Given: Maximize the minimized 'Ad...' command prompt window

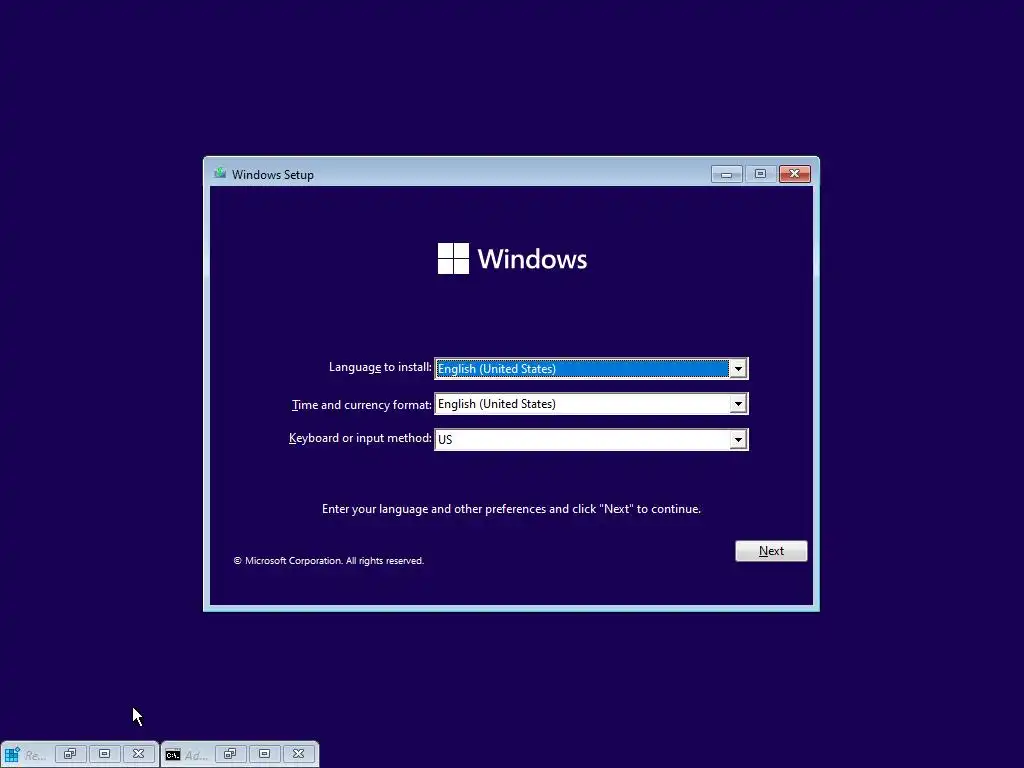Looking at the screenshot, I should [x=264, y=754].
